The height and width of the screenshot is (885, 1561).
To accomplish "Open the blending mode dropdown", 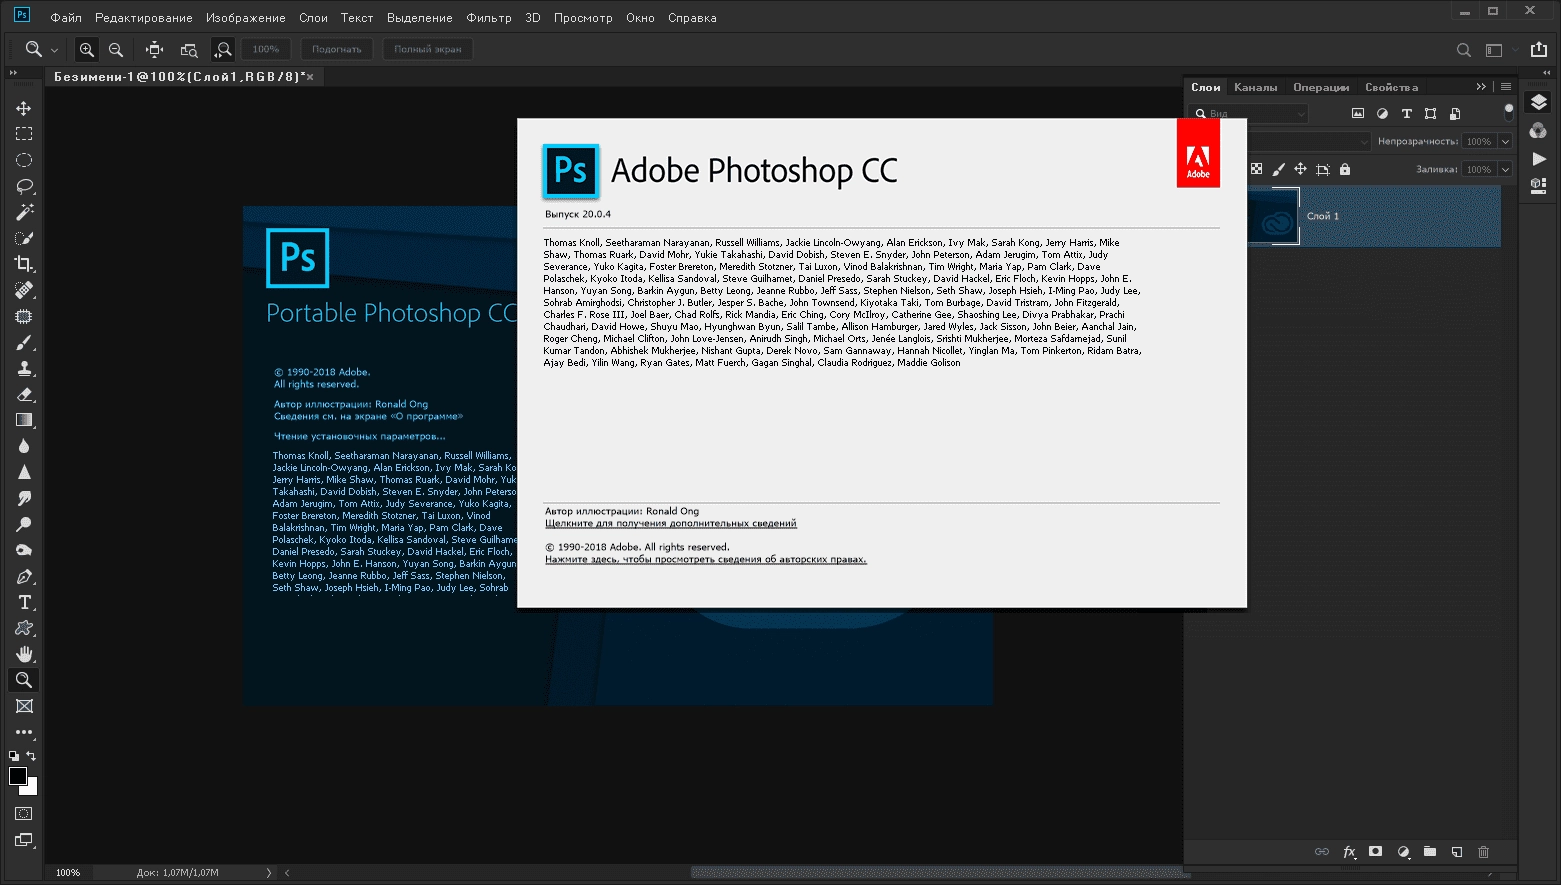I will tap(1308, 142).
